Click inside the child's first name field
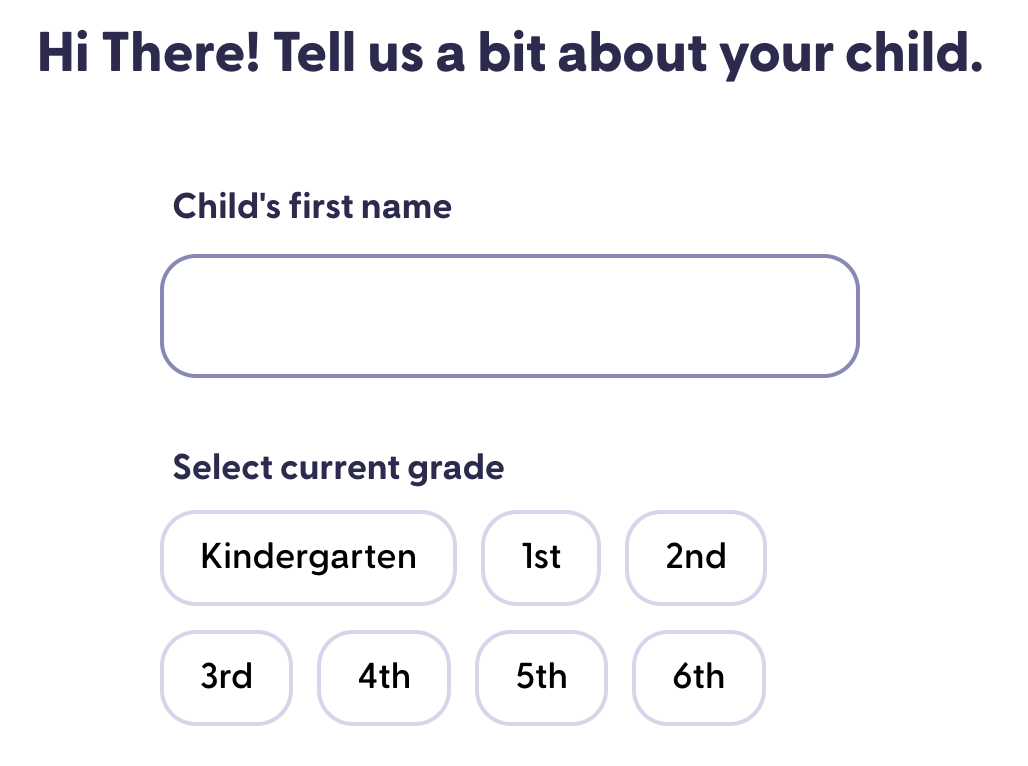The height and width of the screenshot is (766, 1028). pyautogui.click(x=510, y=315)
